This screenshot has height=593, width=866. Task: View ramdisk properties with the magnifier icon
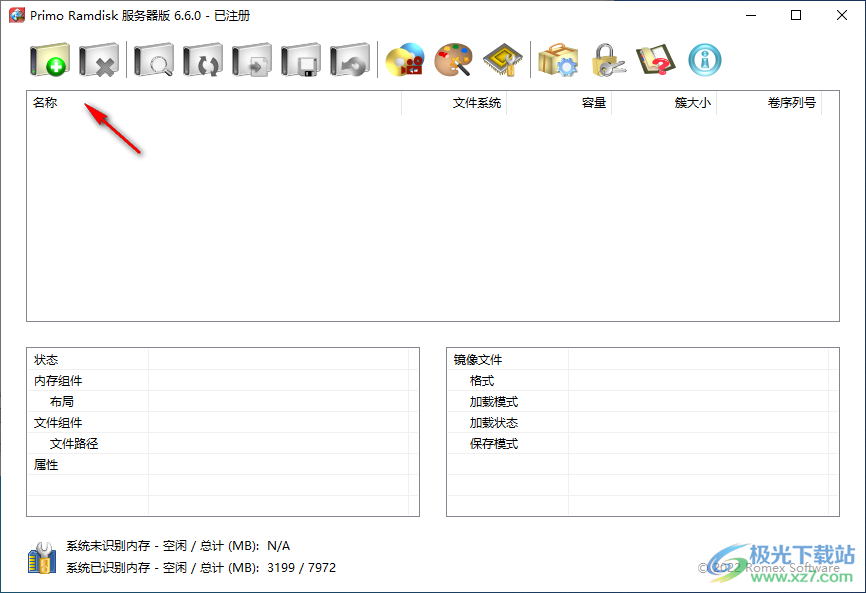[x=152, y=60]
